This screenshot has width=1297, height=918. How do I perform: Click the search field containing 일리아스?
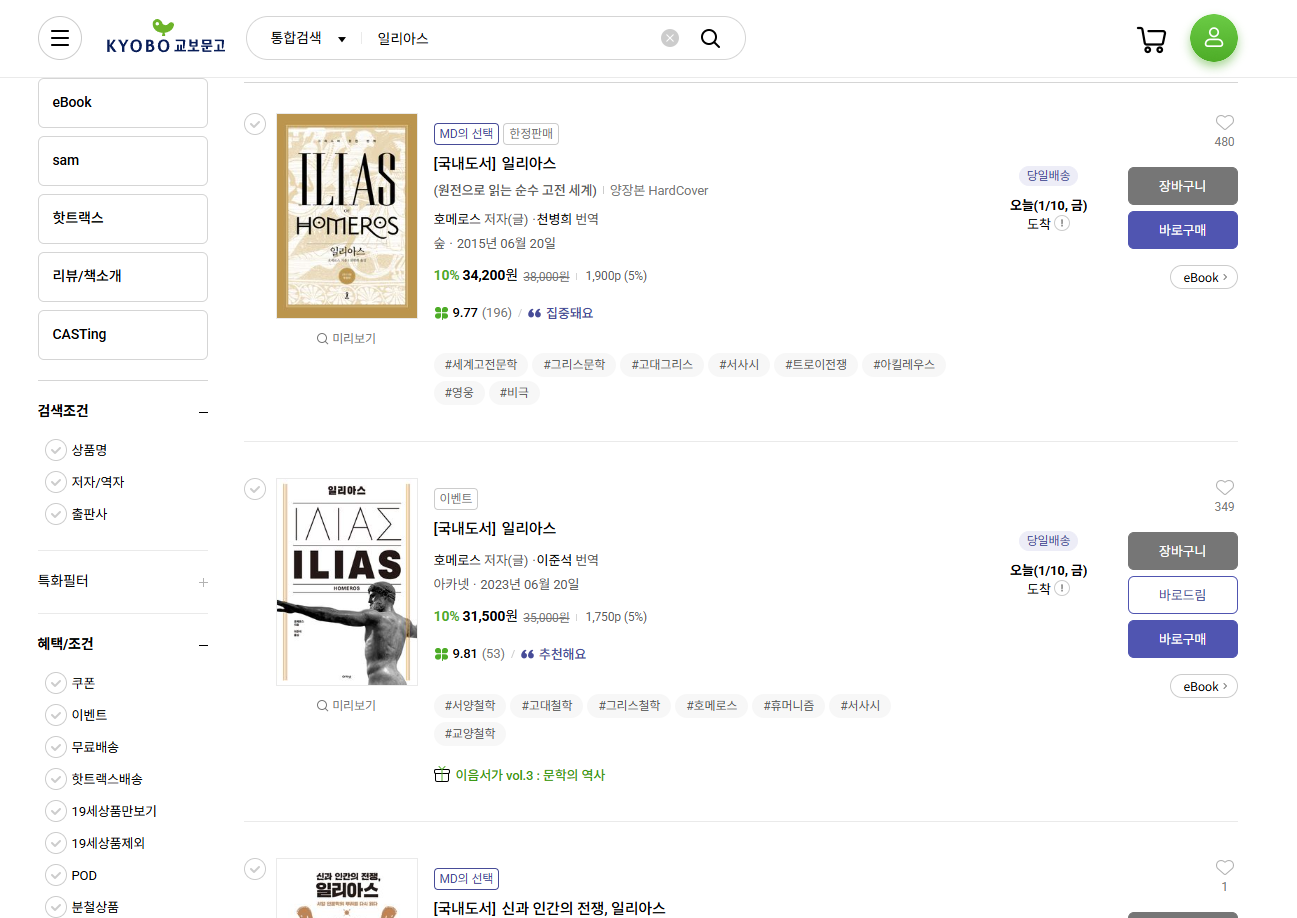click(512, 38)
